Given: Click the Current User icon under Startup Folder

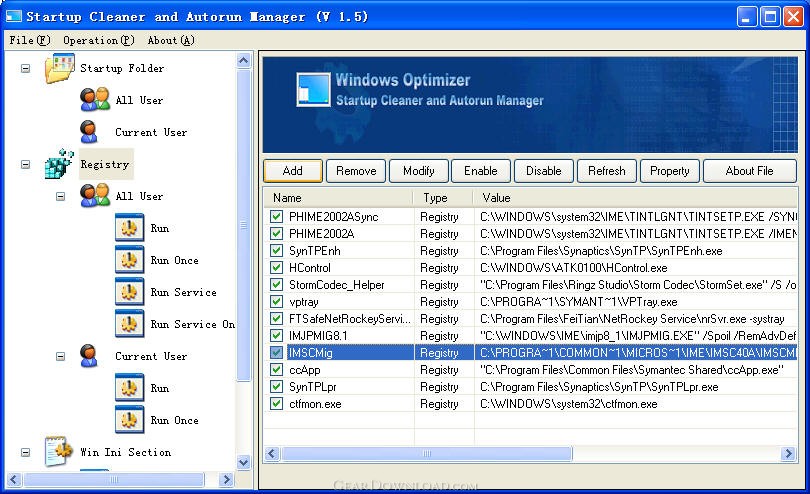Looking at the screenshot, I should coord(89,132).
